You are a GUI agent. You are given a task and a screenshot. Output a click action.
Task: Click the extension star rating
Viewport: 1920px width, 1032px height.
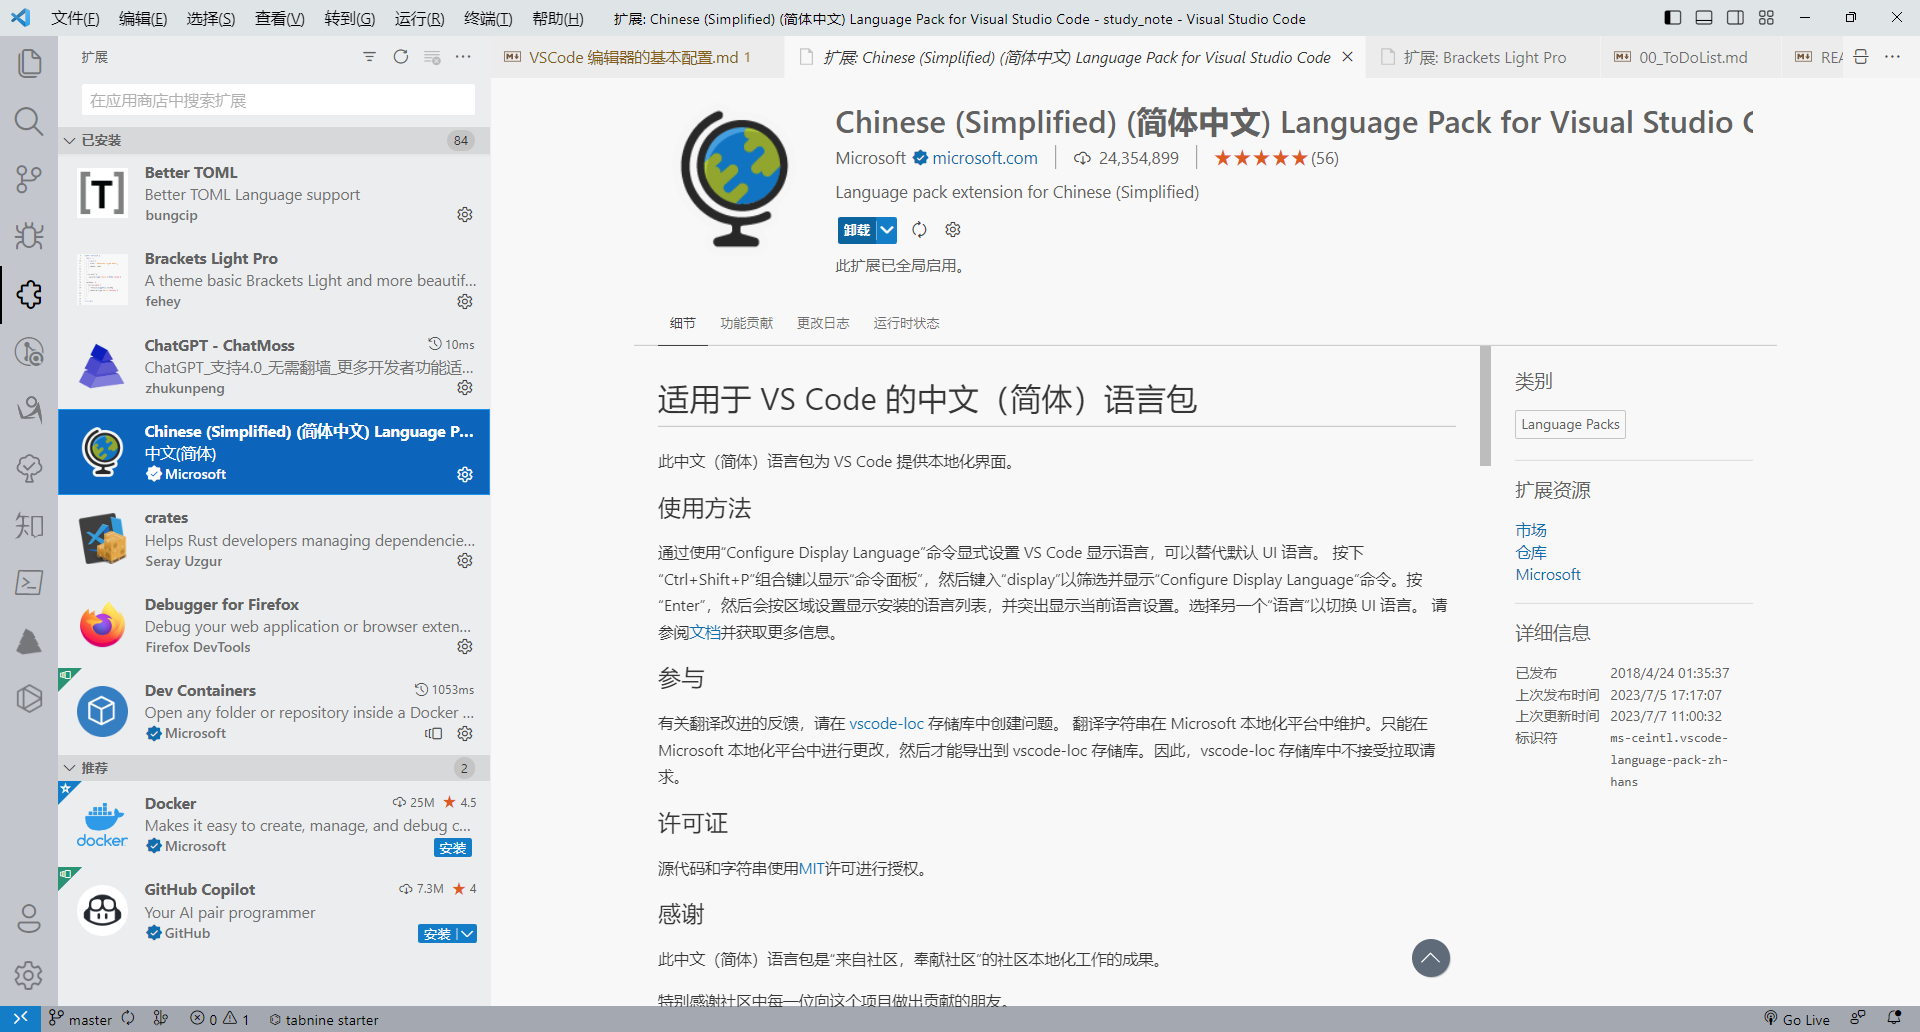(x=1276, y=158)
